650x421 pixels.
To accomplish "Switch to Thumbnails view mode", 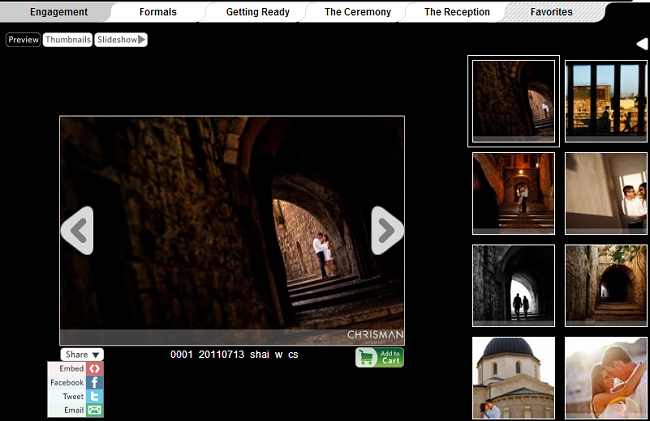I will [x=67, y=40].
